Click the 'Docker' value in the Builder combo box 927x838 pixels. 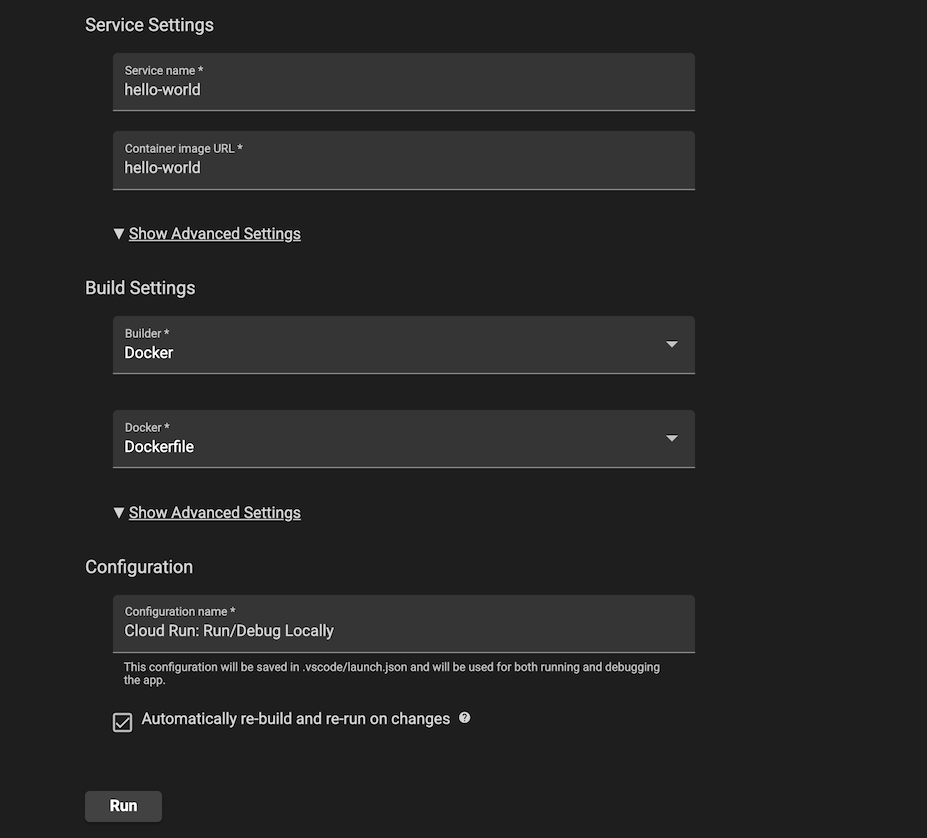point(149,353)
